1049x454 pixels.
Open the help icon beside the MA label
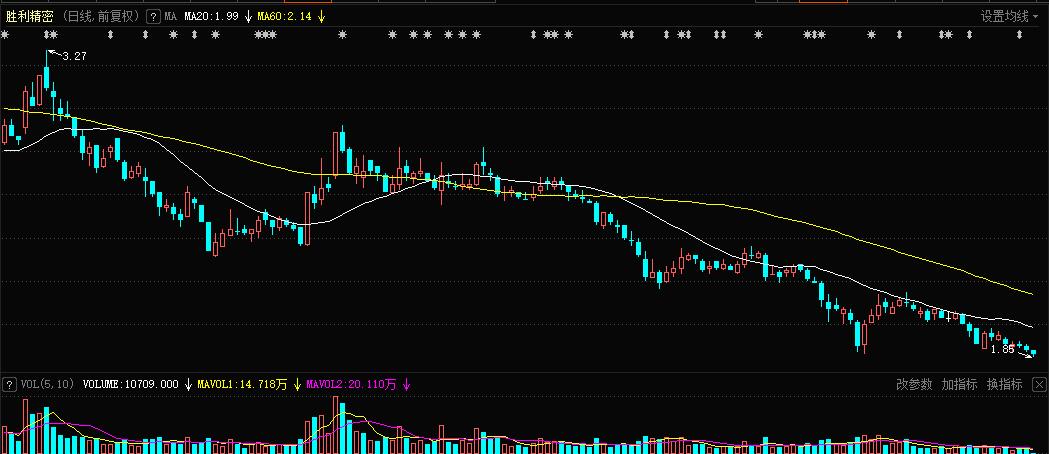tap(153, 16)
